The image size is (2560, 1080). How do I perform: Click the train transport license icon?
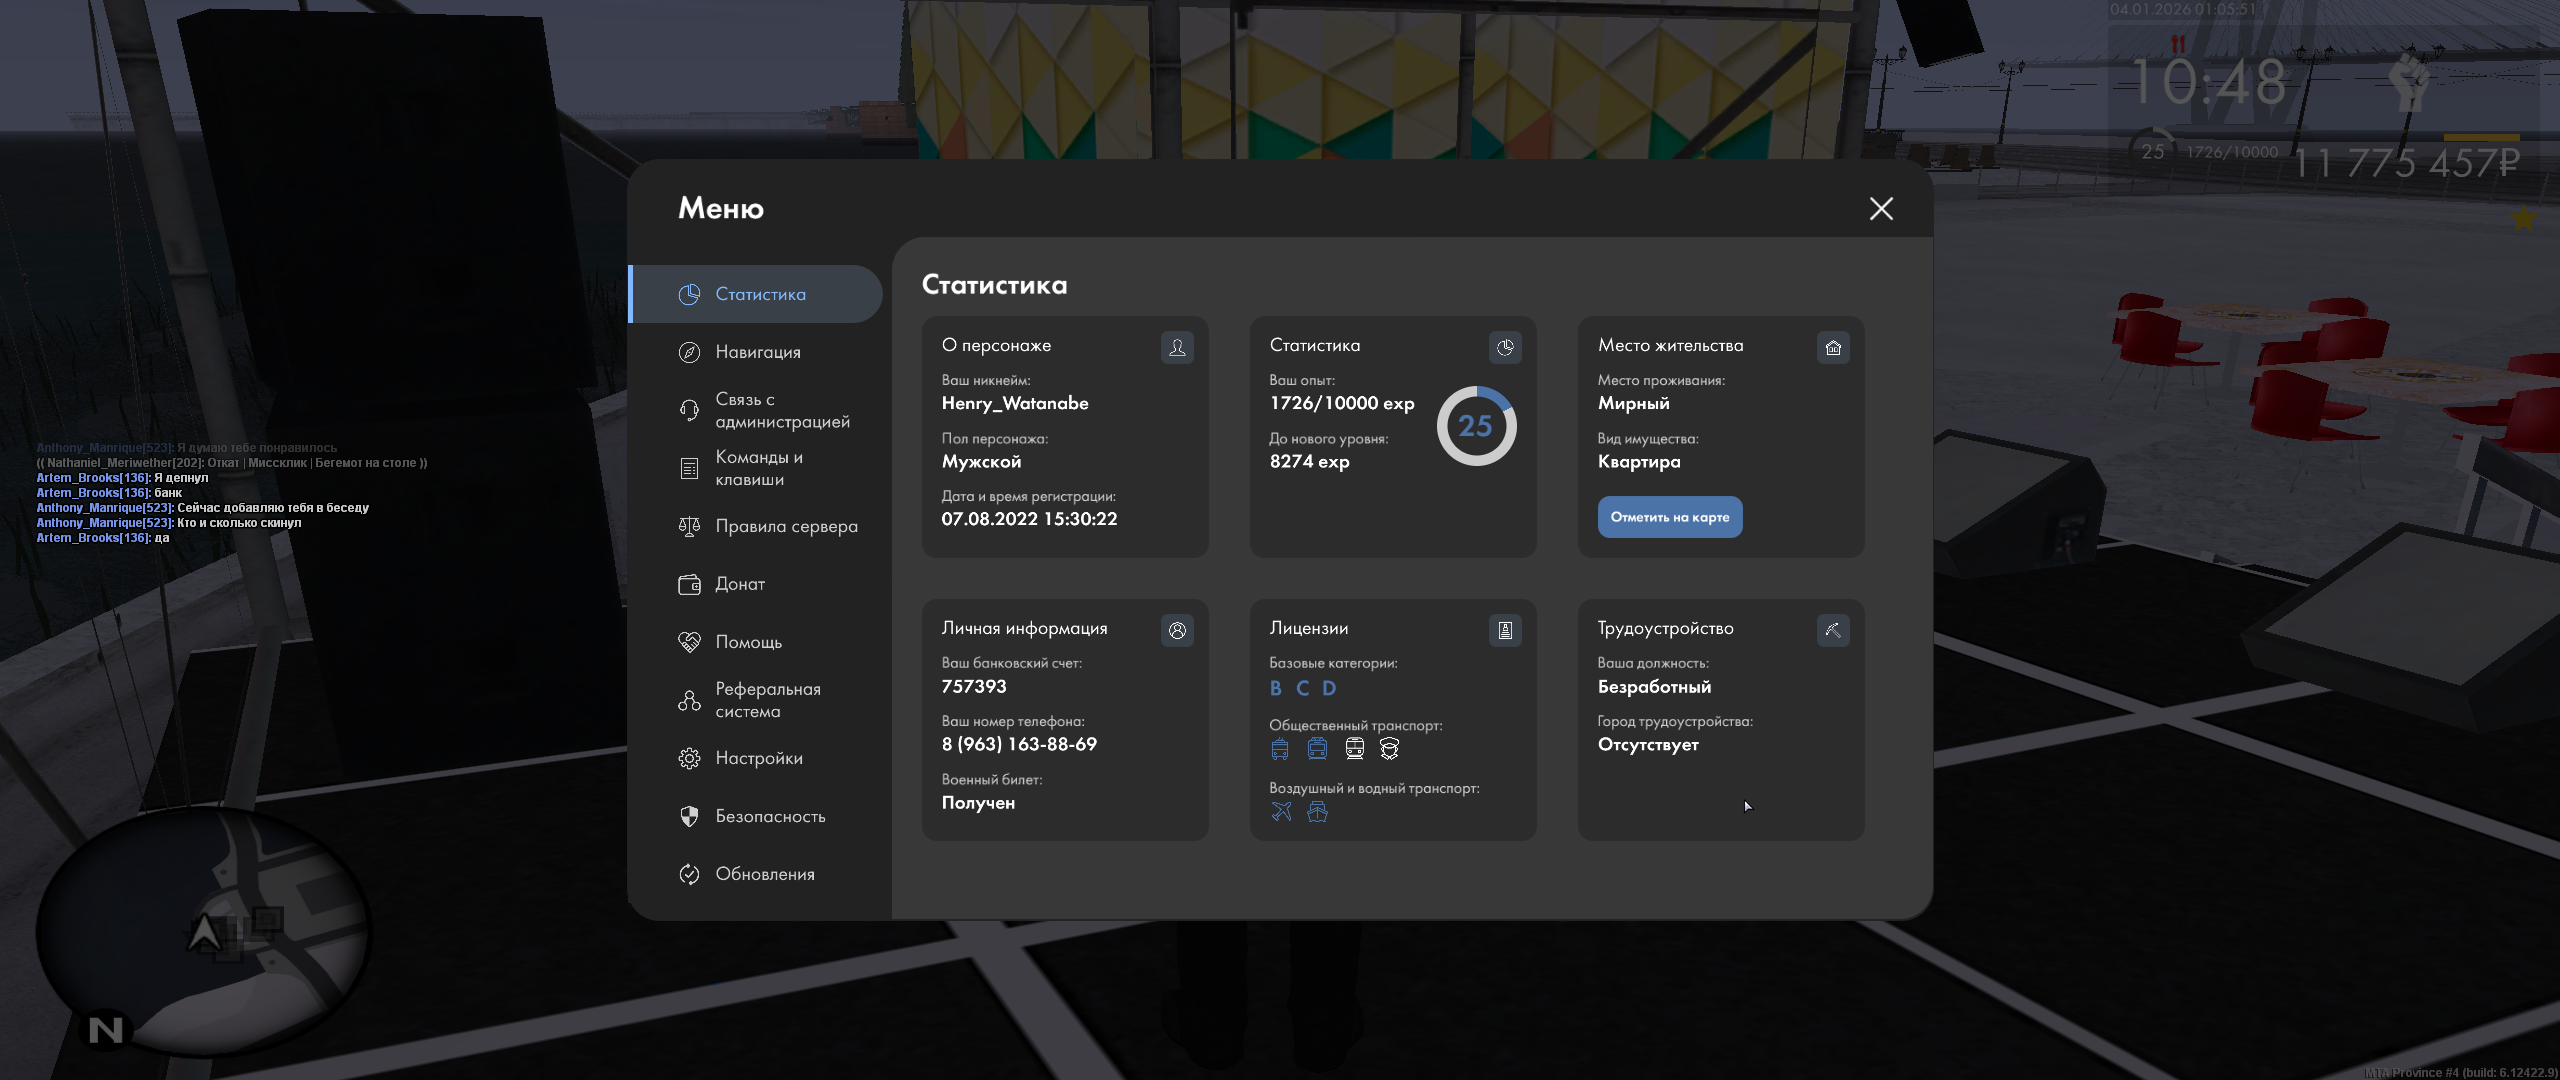point(1354,749)
